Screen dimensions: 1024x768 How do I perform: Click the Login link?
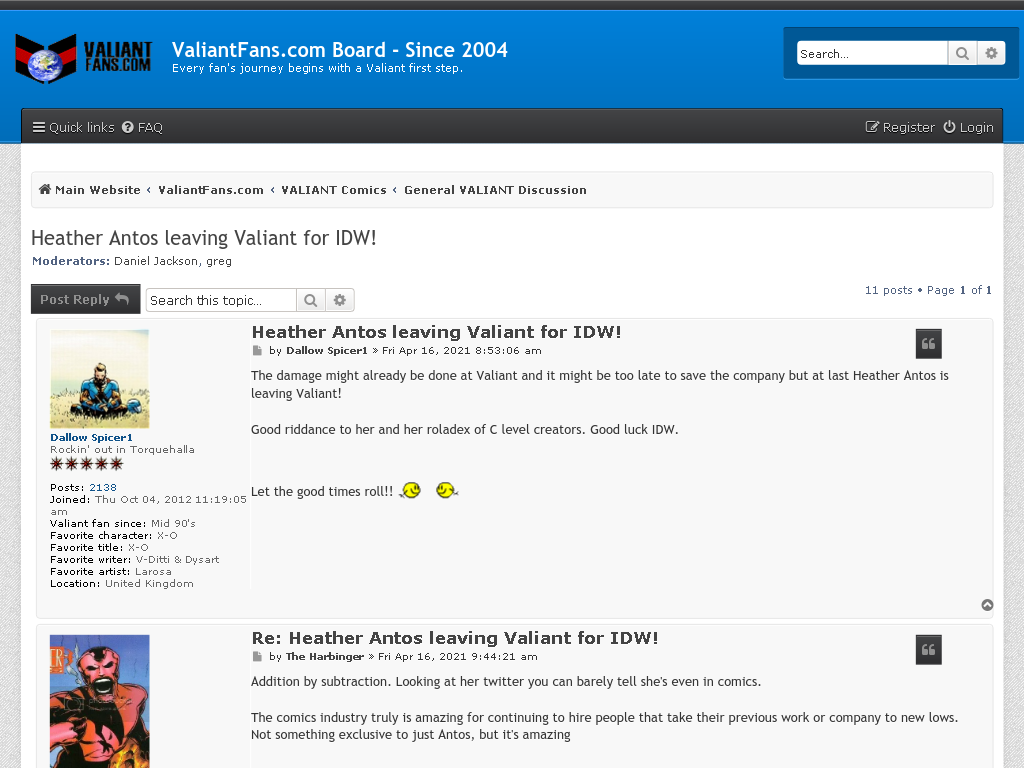coord(968,127)
